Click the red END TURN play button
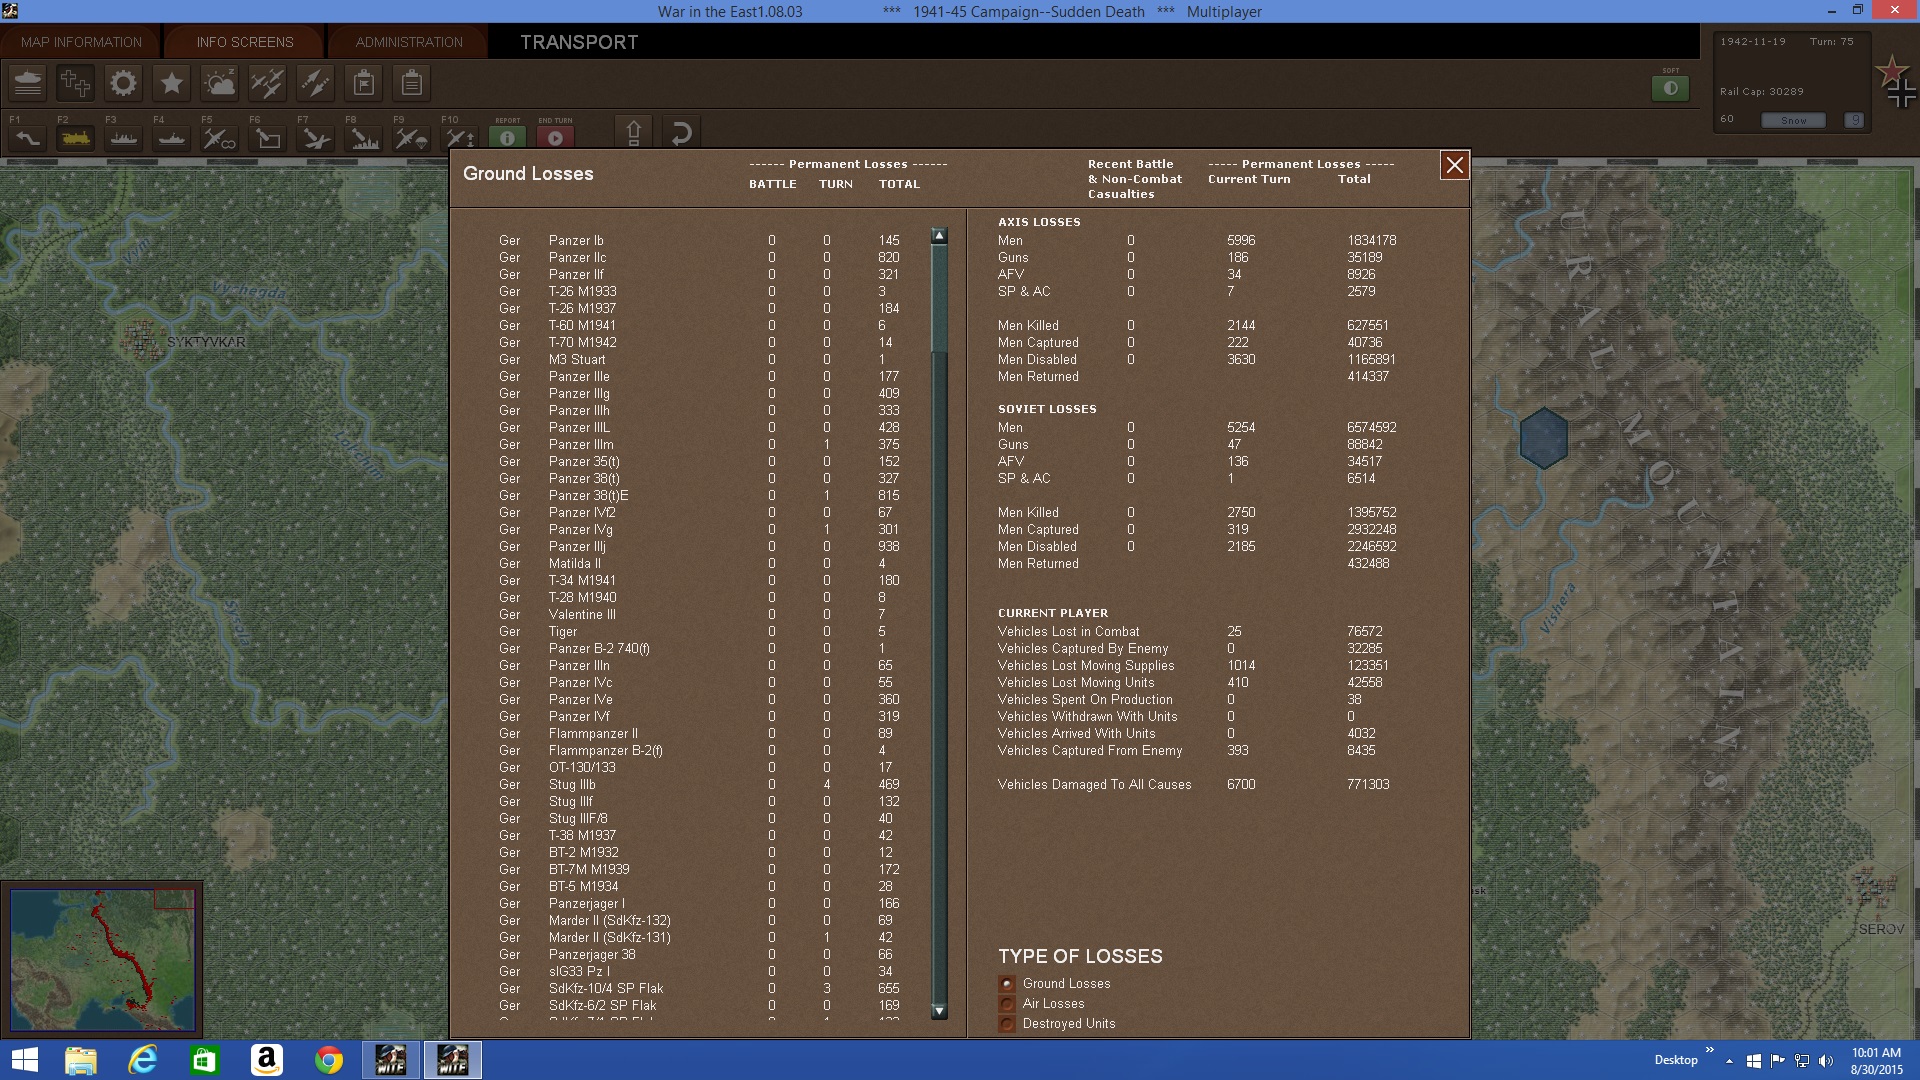1920x1080 pixels. tap(556, 138)
